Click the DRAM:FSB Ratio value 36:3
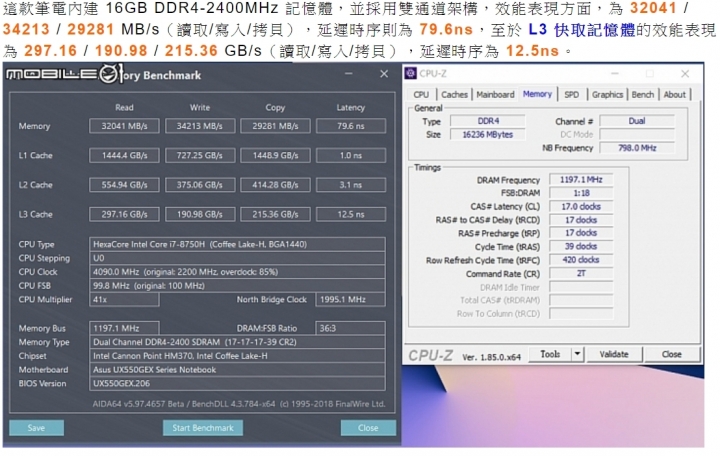Image resolution: width=720 pixels, height=456 pixels. 350,328
